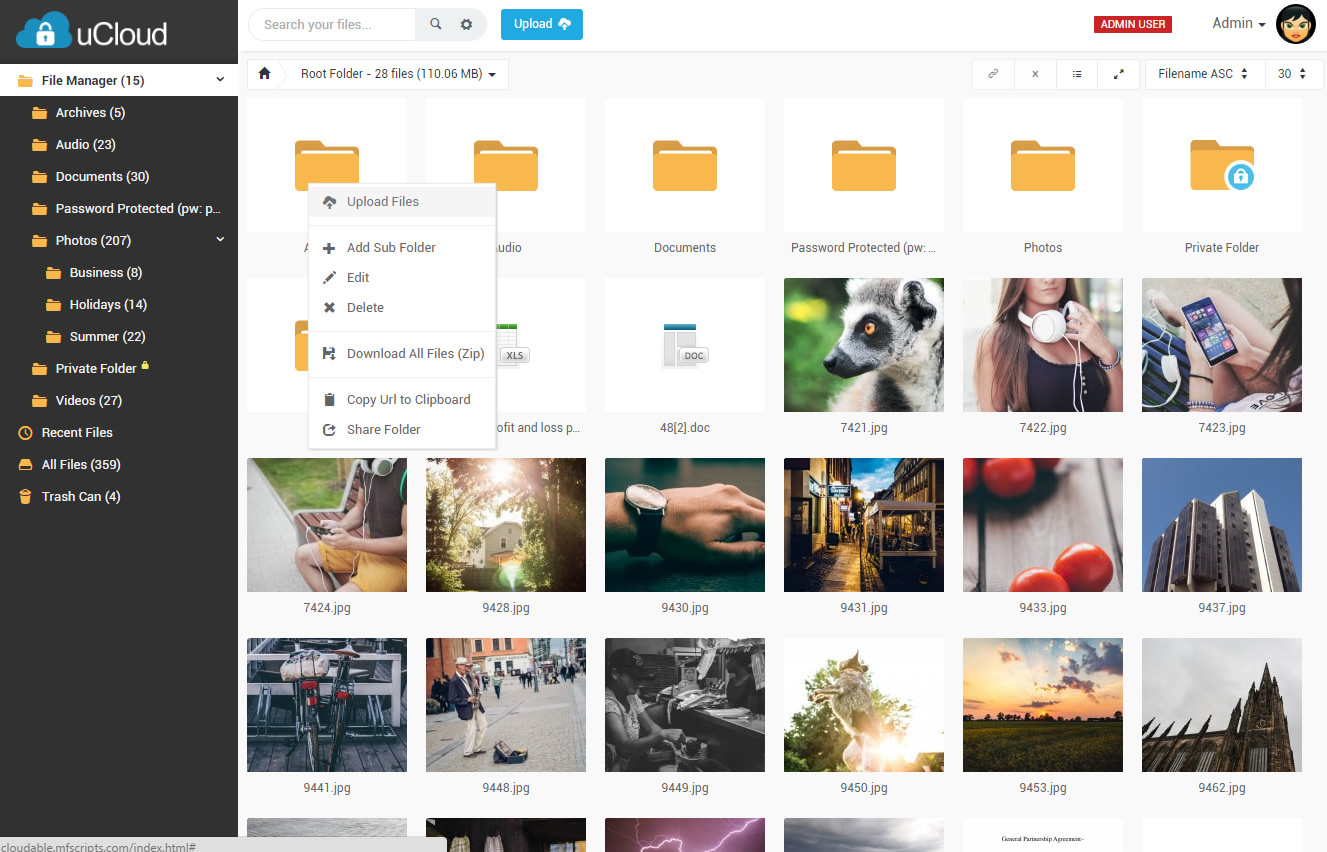
Task: Click the copy link icon in the toolbar
Action: pyautogui.click(x=993, y=74)
